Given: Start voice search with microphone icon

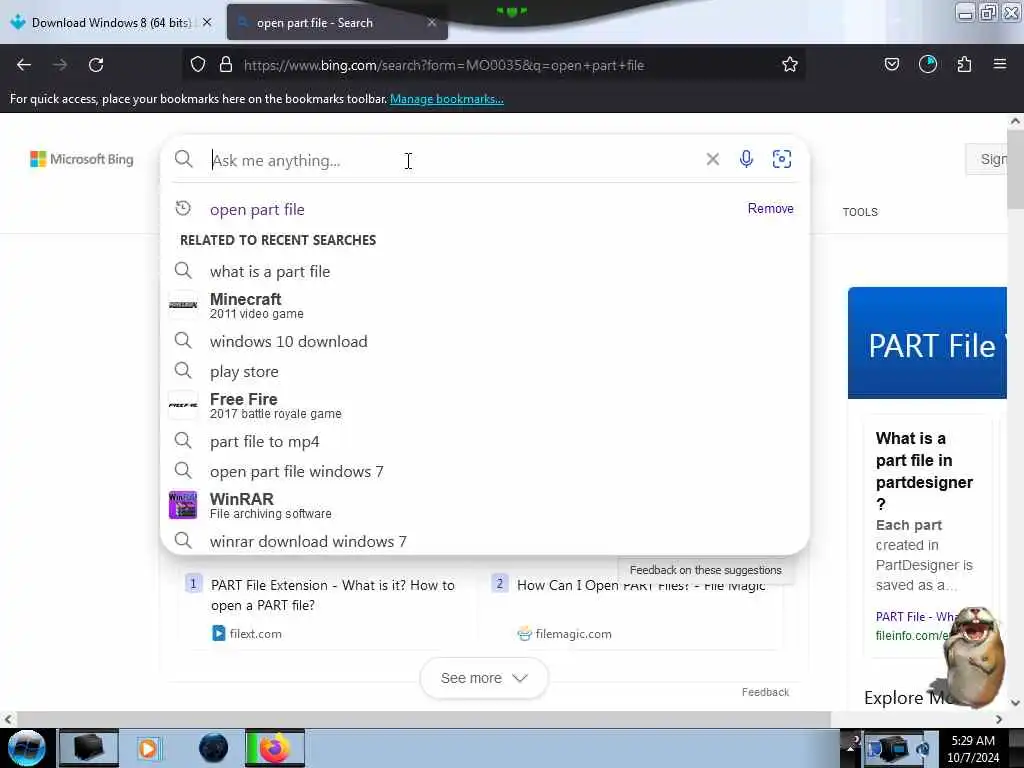Looking at the screenshot, I should pyautogui.click(x=746, y=159).
